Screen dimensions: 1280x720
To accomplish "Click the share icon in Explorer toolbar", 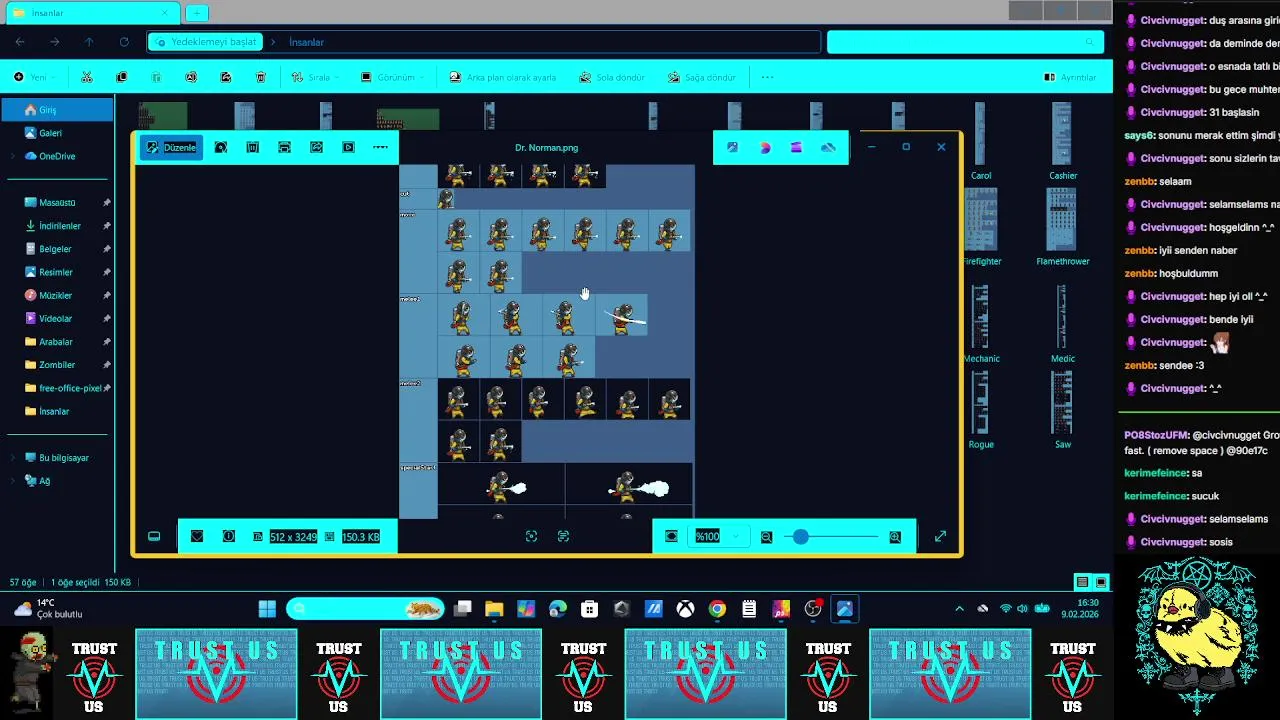I will 226,77.
